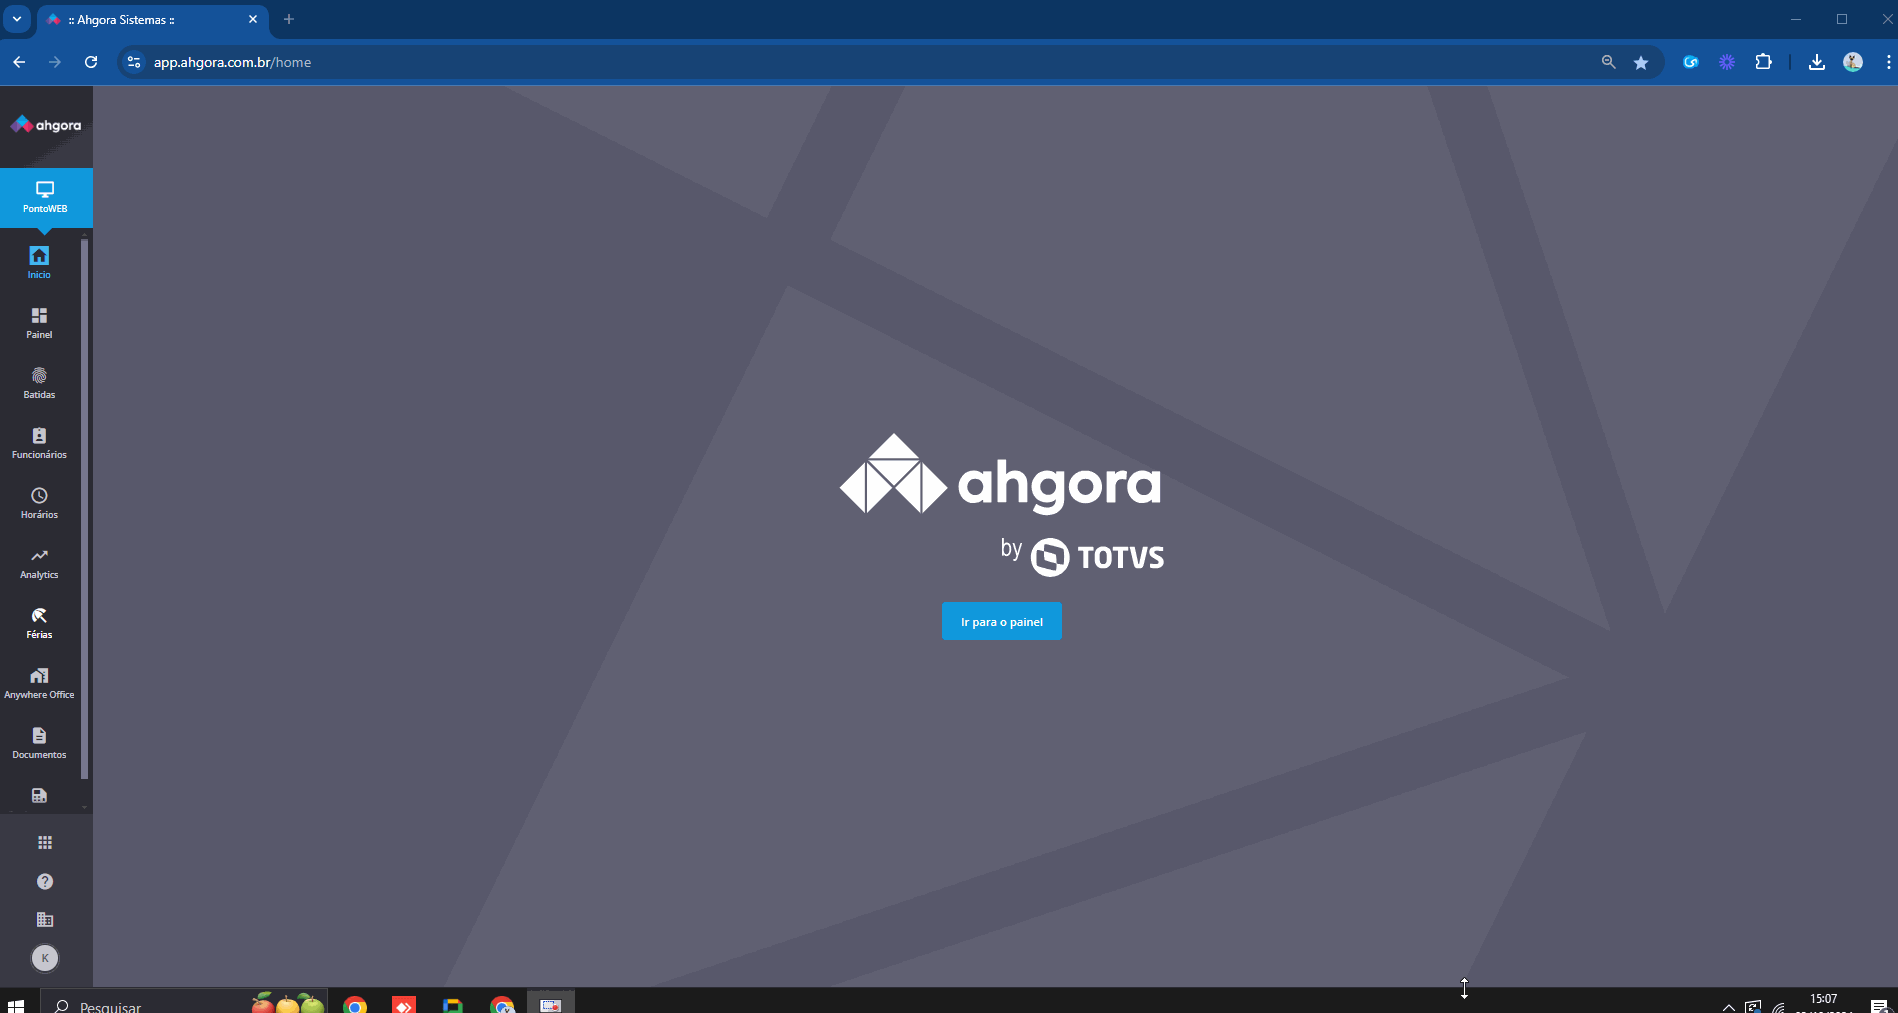Select the PontoWEB module
Viewport: 1898px width, 1013px height.
click(45, 197)
